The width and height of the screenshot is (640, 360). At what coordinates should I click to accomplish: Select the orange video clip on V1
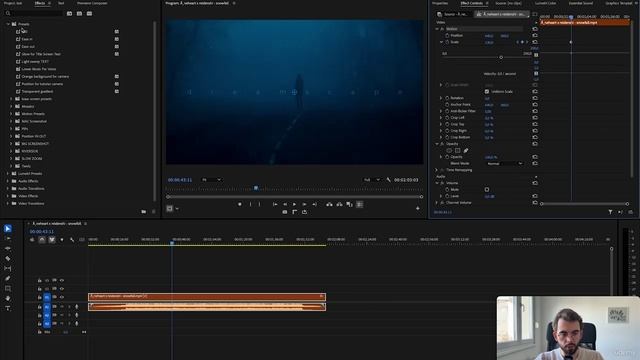[207, 297]
